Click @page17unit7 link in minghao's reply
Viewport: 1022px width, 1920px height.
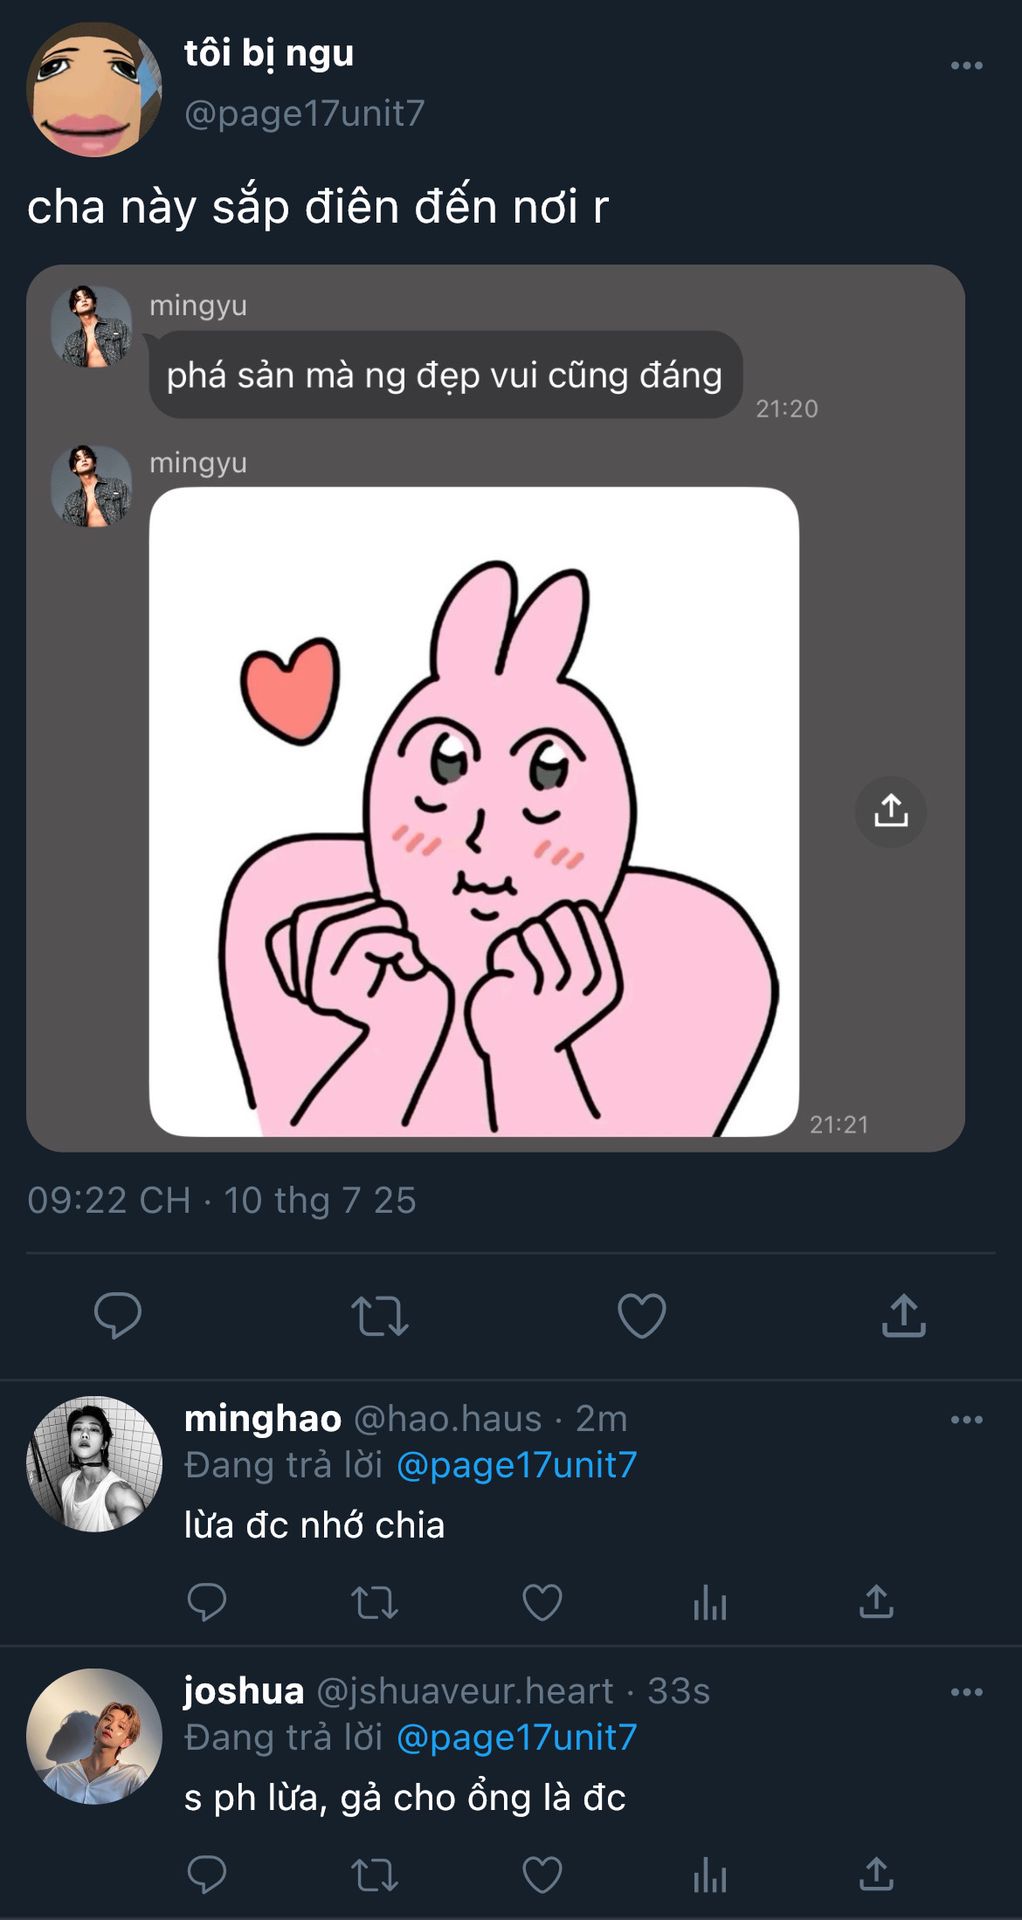tap(517, 1465)
